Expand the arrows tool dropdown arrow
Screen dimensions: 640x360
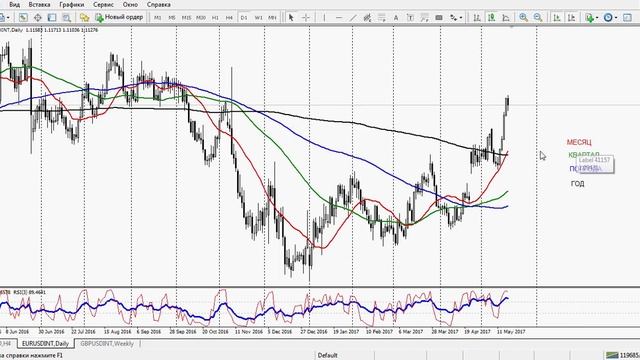(x=461, y=18)
